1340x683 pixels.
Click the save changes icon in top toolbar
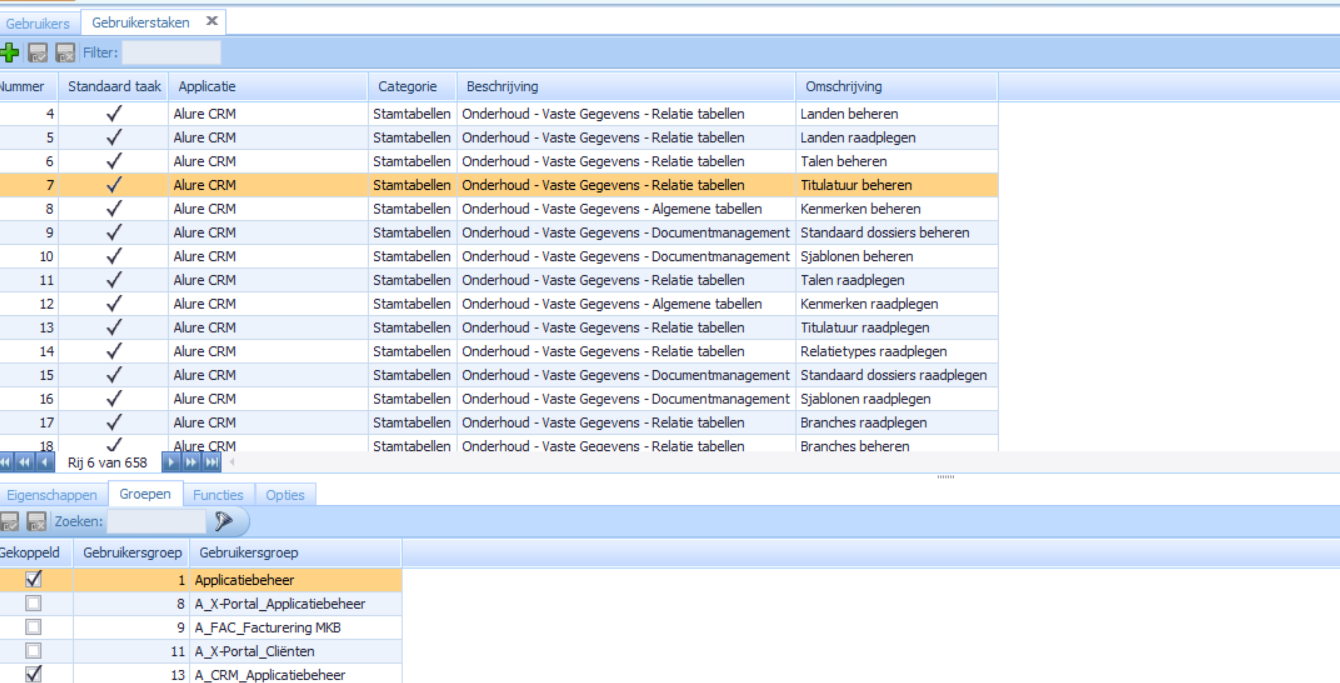click(x=38, y=53)
